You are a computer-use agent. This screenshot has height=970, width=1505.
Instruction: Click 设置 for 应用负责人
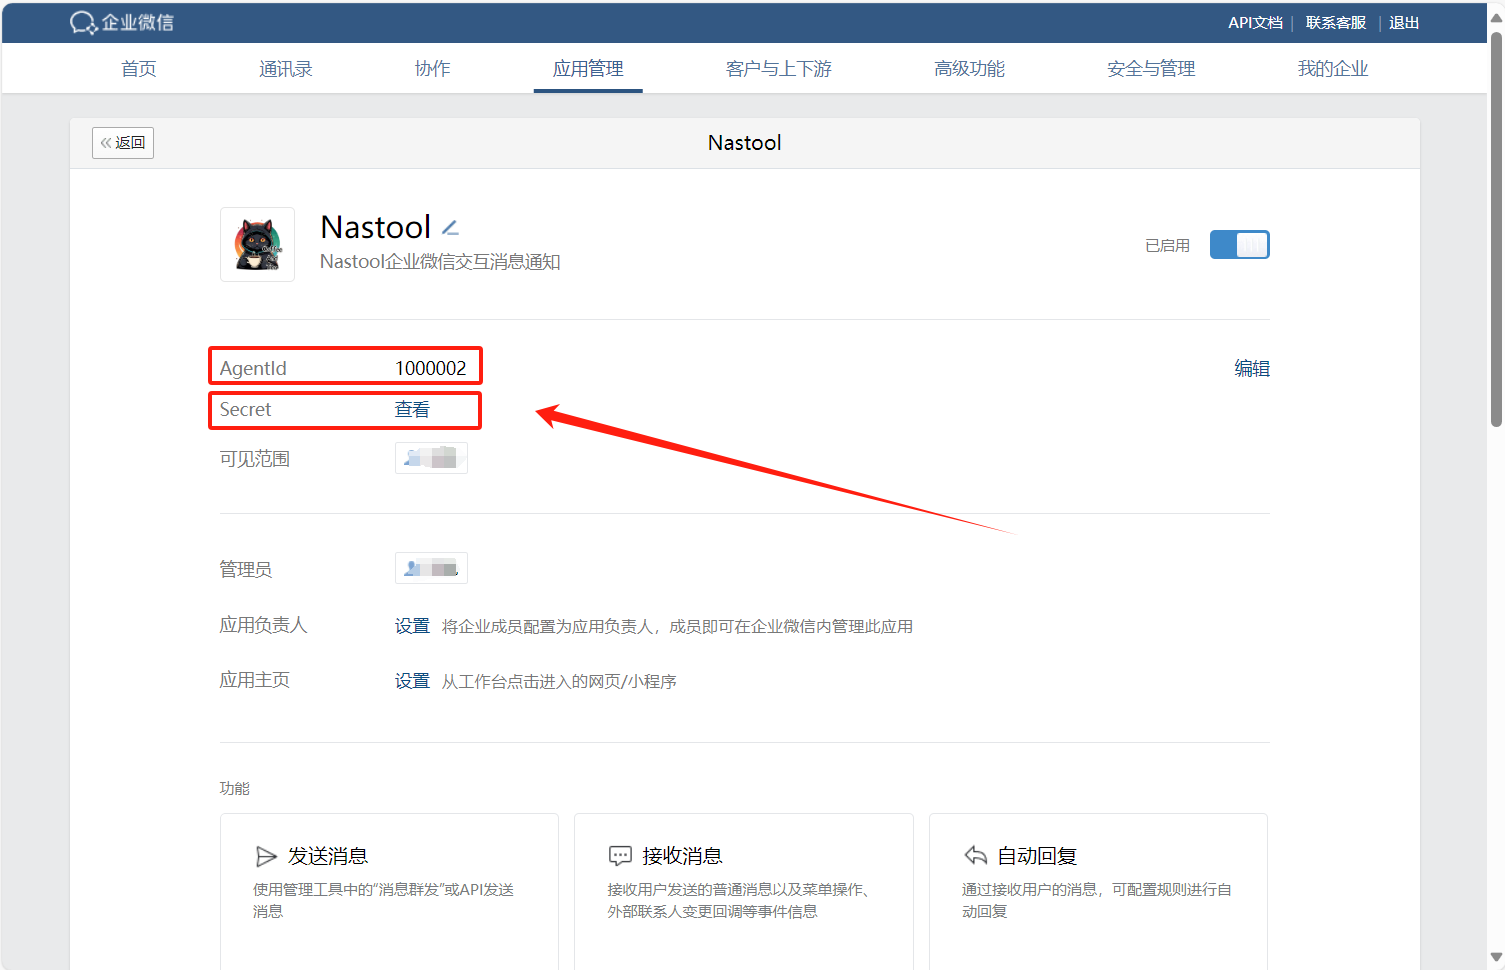coord(412,626)
